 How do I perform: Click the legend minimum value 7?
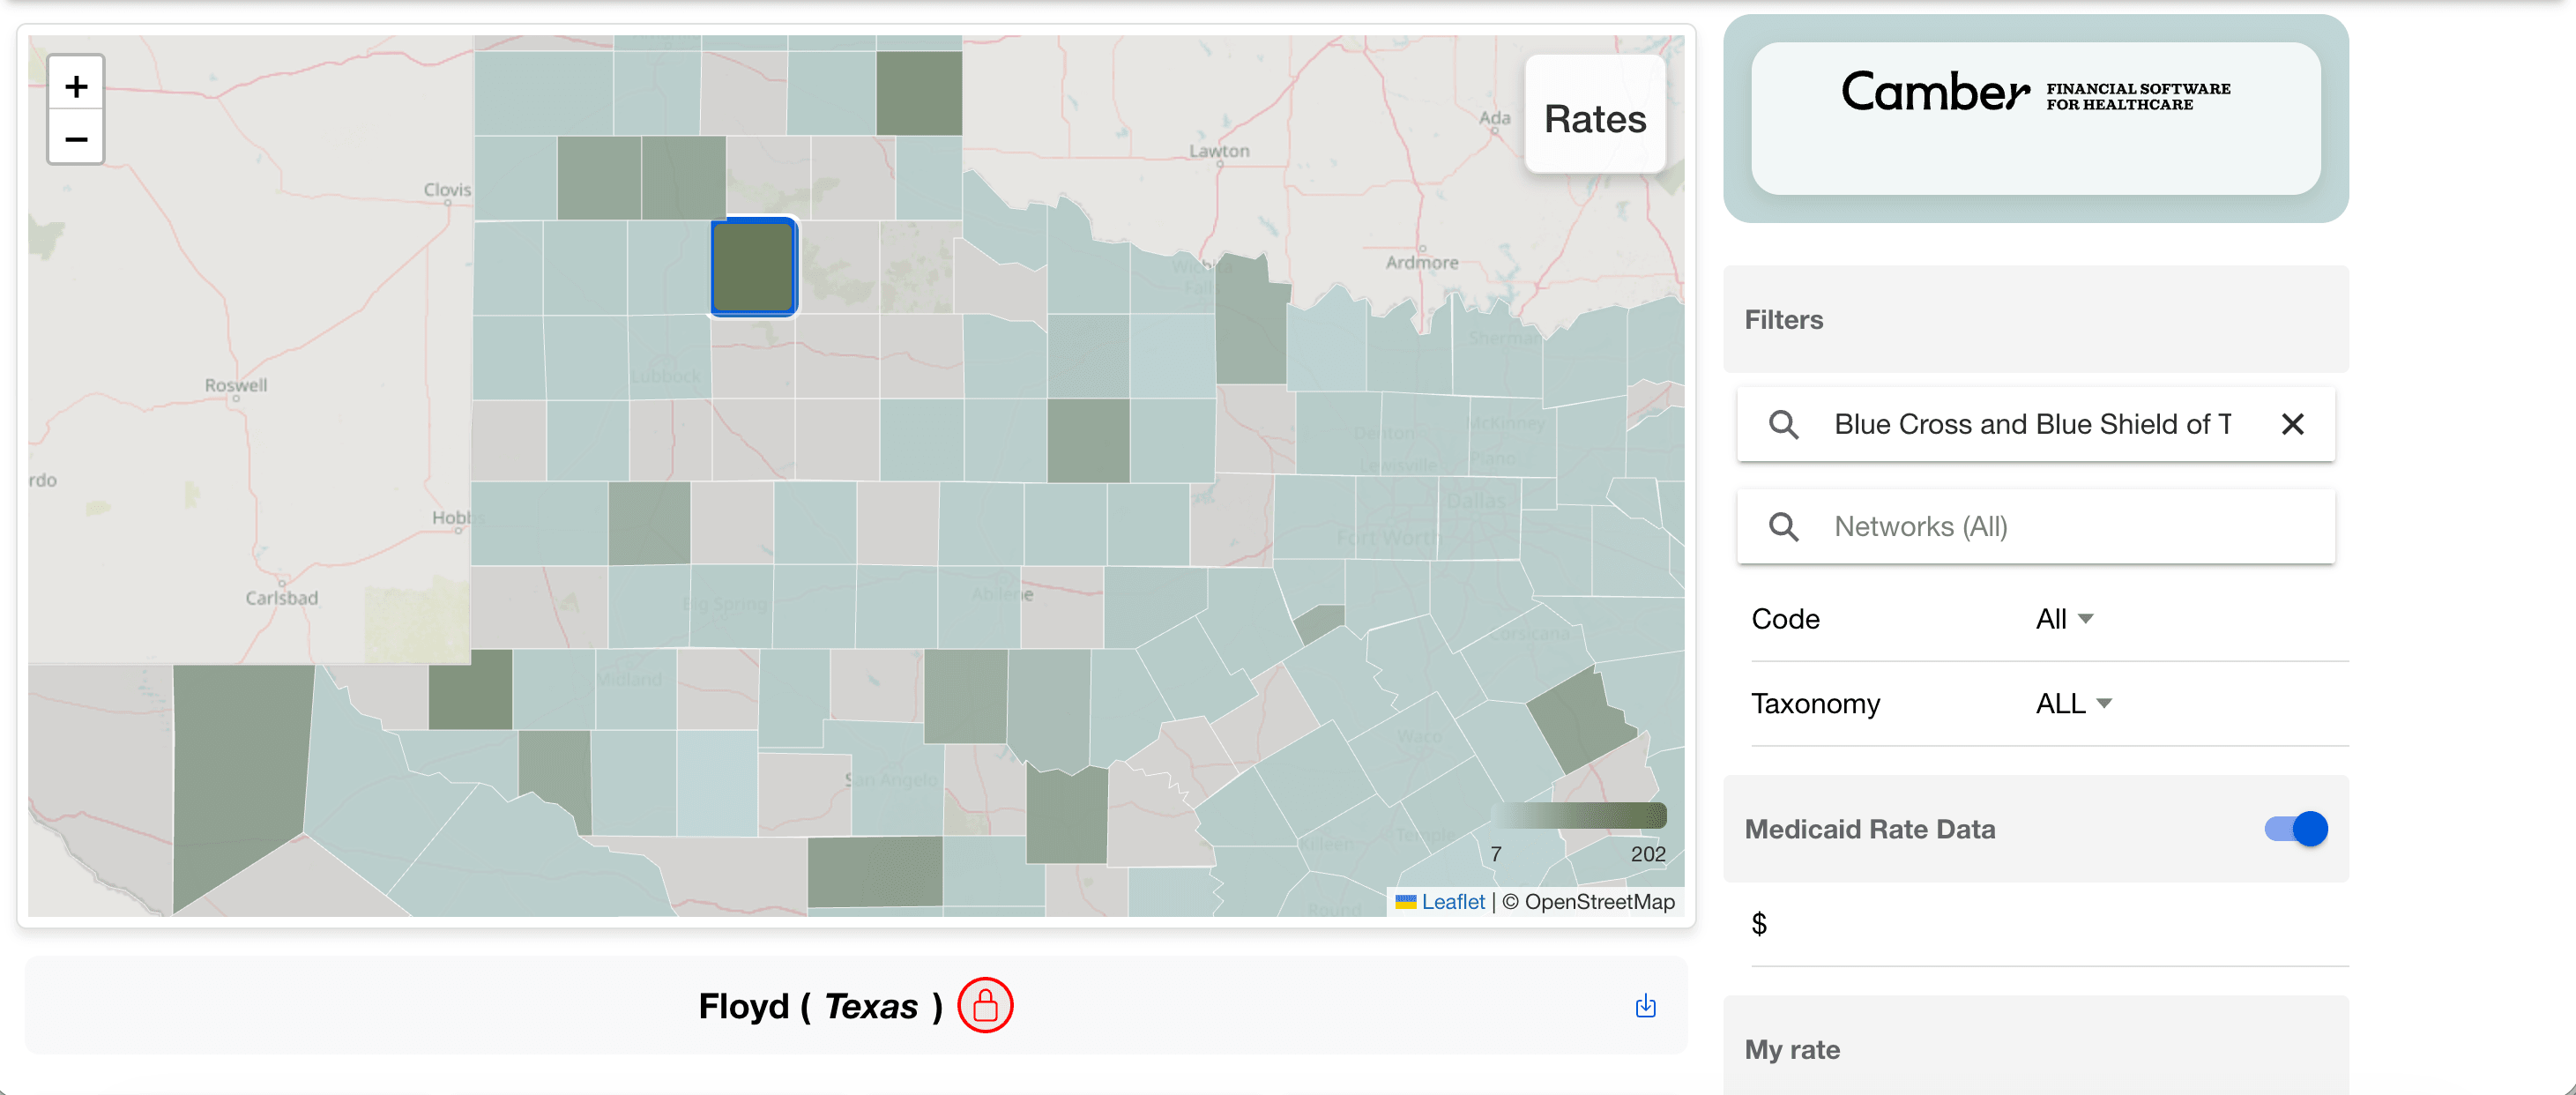point(1495,853)
